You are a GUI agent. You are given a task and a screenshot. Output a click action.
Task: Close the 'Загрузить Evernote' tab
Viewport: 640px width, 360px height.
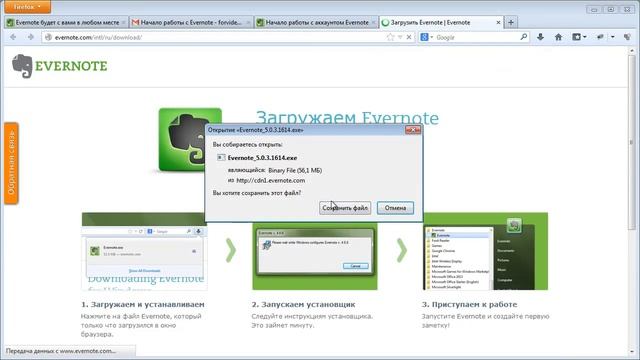tap(498, 22)
